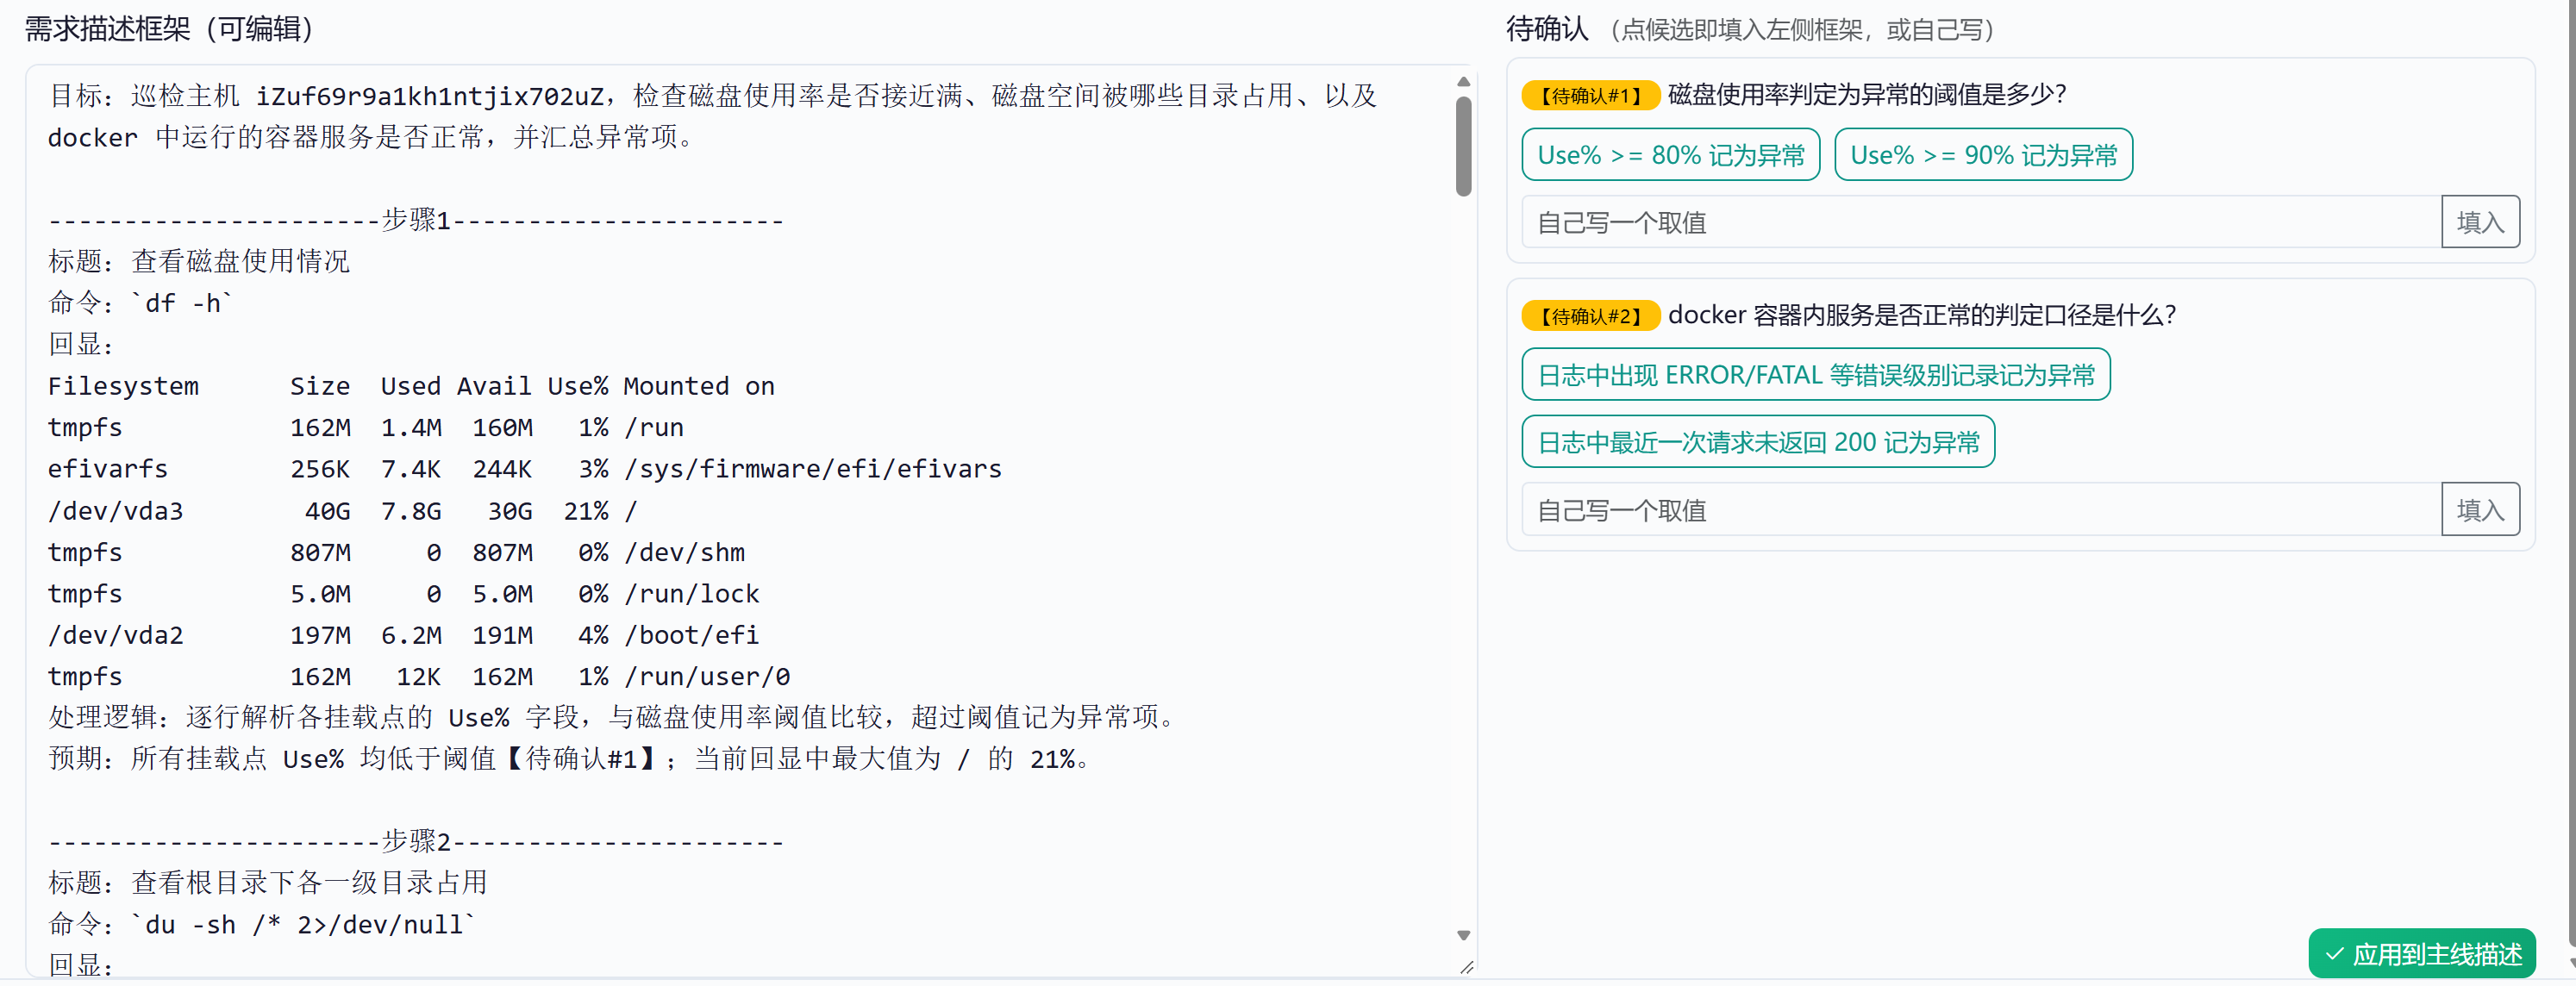Viewport: 2576px width, 986px height.
Task: Select the 'Use% >= 80% 记为异常' candidate
Action: pos(1670,155)
